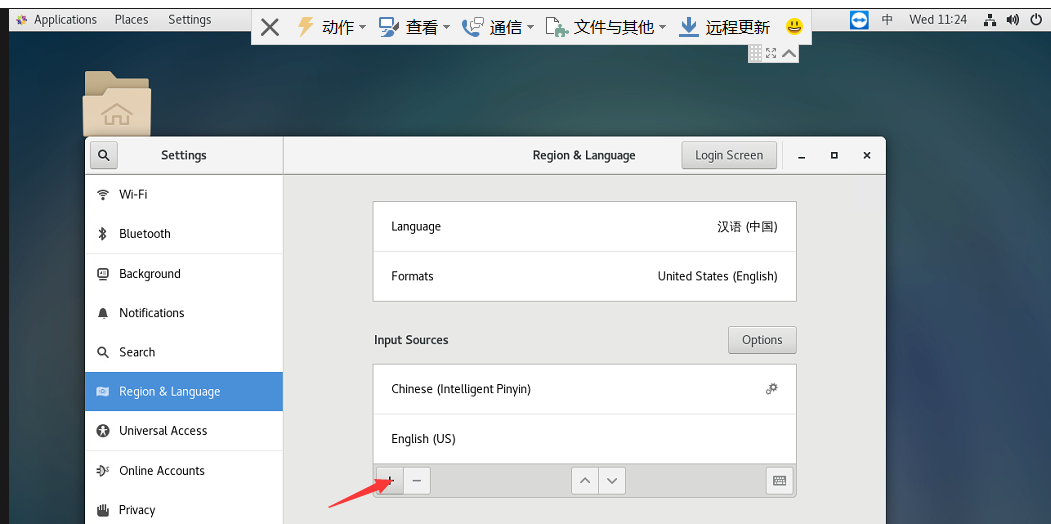Change Formats row United States (English)

click(584, 276)
